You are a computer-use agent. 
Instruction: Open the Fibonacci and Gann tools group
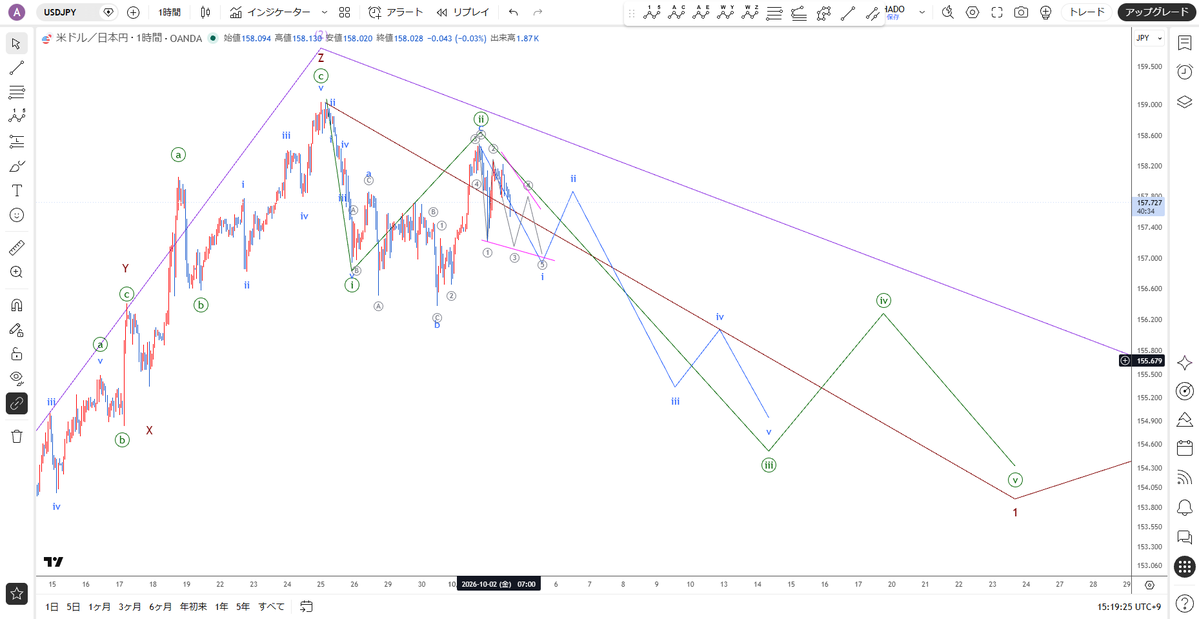click(17, 92)
